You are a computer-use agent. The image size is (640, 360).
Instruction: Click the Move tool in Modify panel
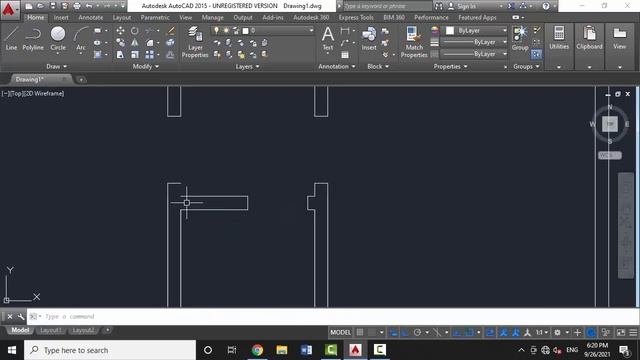tap(120, 31)
